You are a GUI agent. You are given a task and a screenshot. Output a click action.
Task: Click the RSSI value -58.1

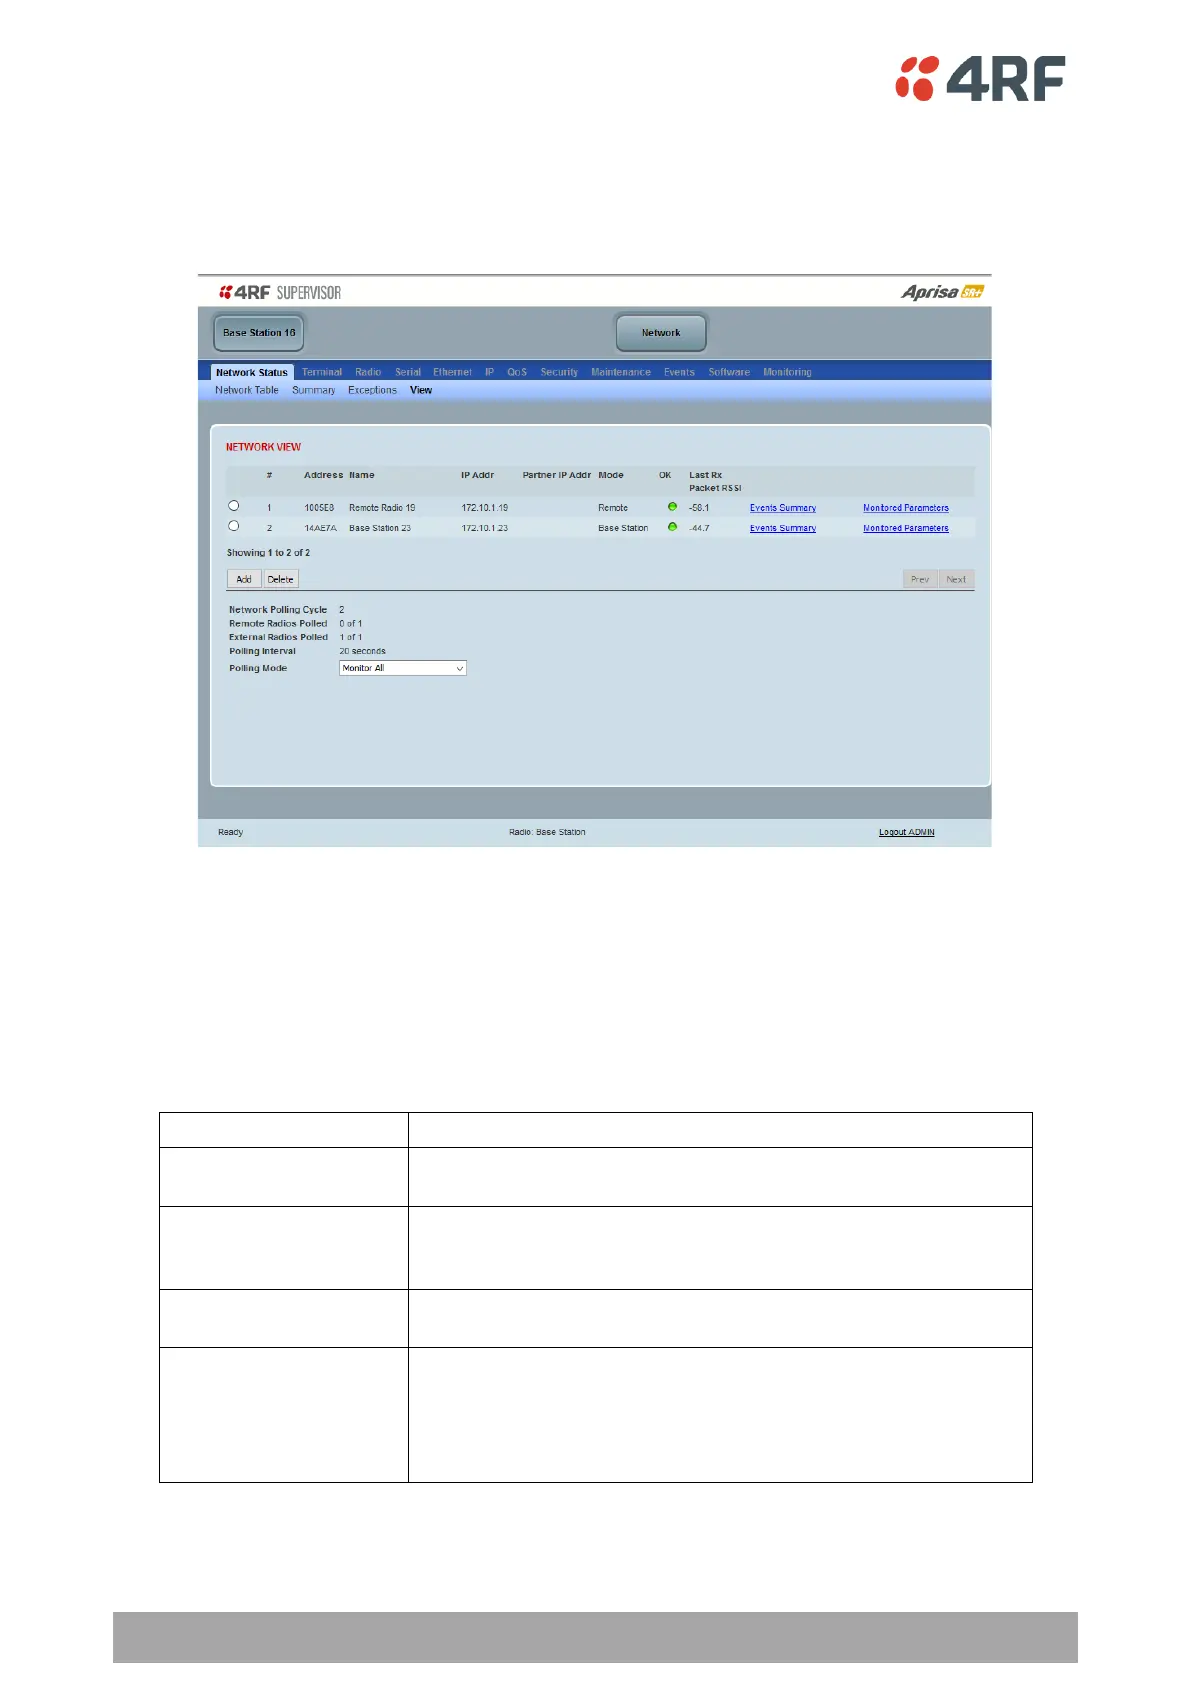coord(699,508)
